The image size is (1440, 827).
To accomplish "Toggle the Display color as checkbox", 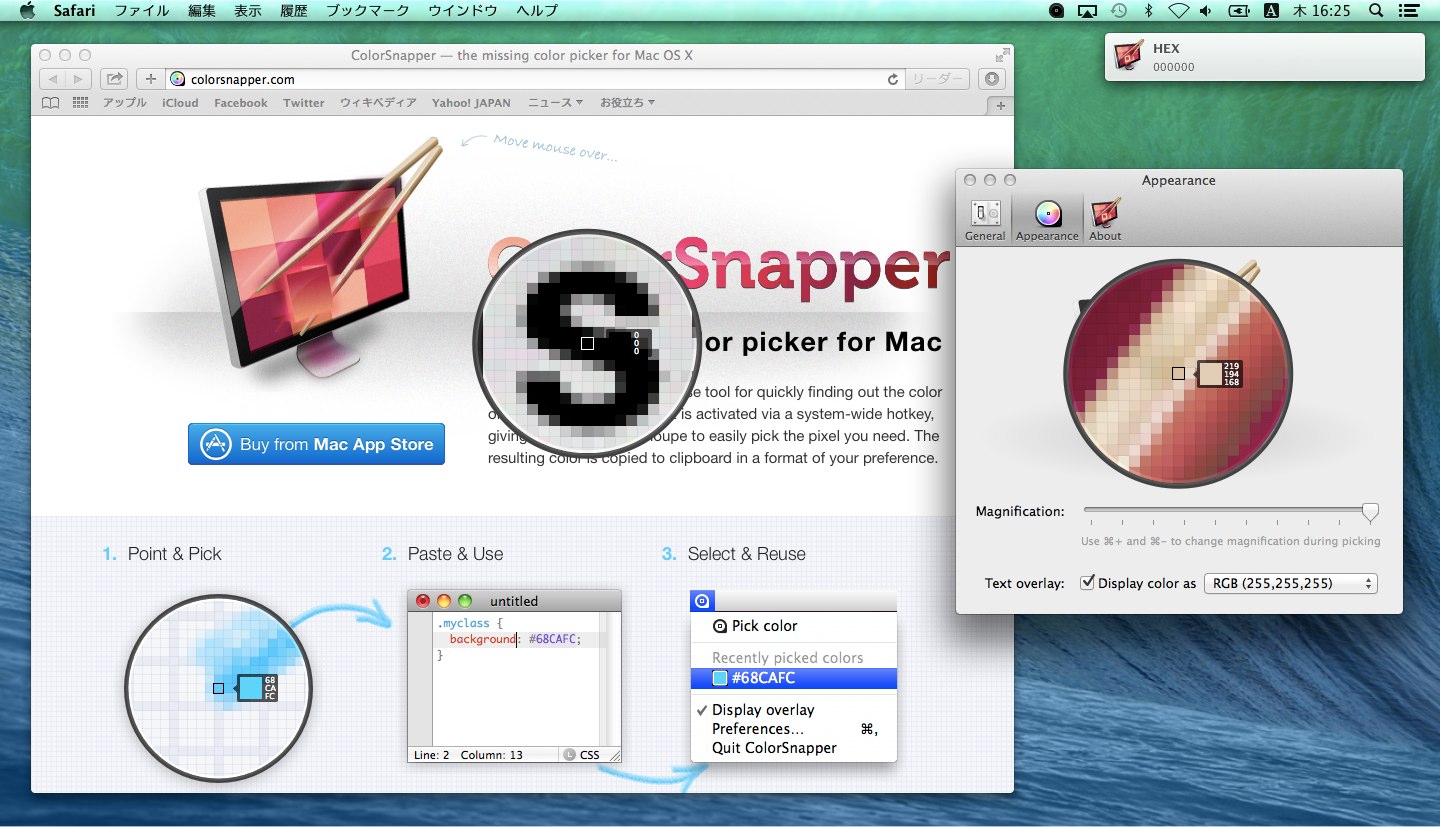I will click(1087, 583).
